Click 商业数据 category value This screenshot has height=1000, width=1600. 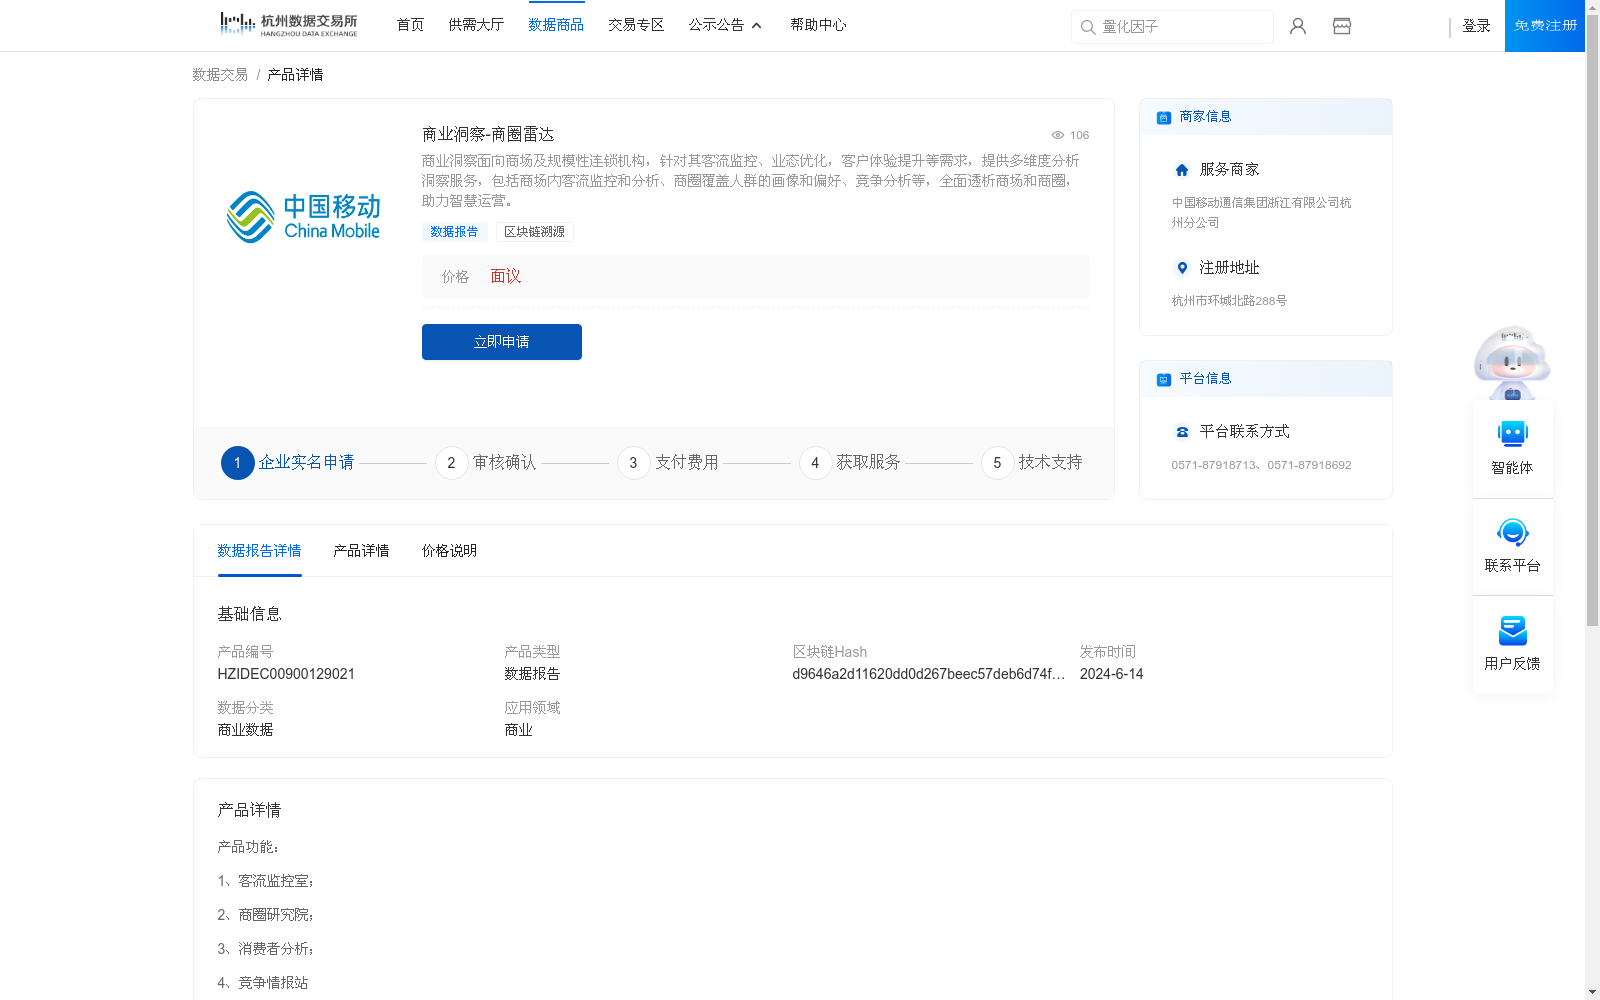[x=245, y=730]
